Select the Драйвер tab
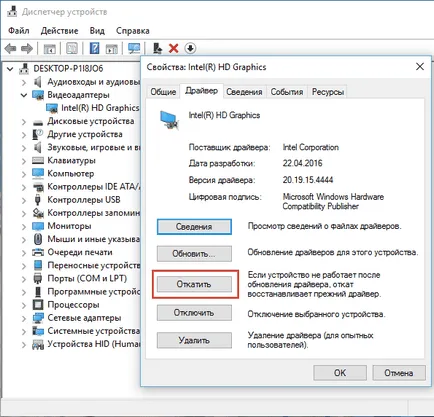 point(201,91)
